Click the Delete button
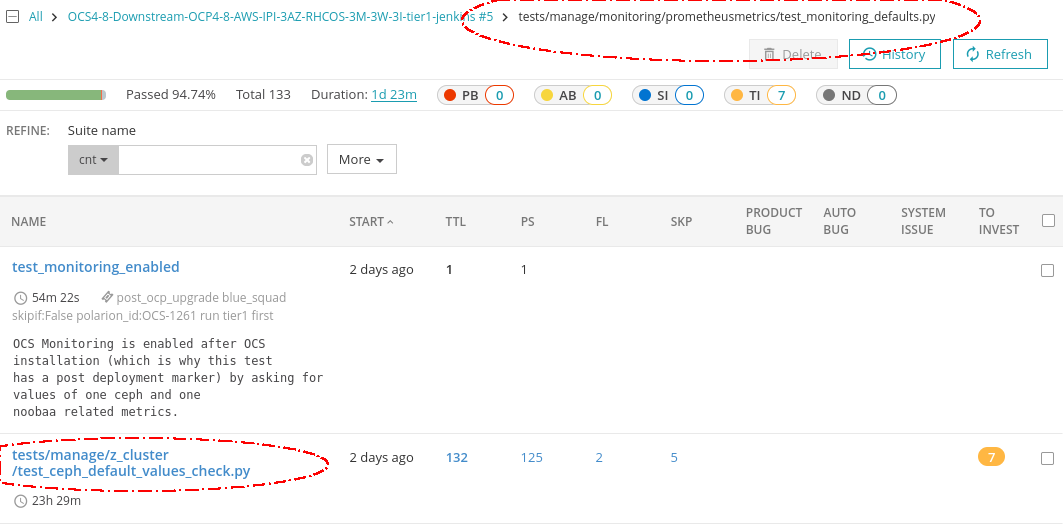 point(793,54)
